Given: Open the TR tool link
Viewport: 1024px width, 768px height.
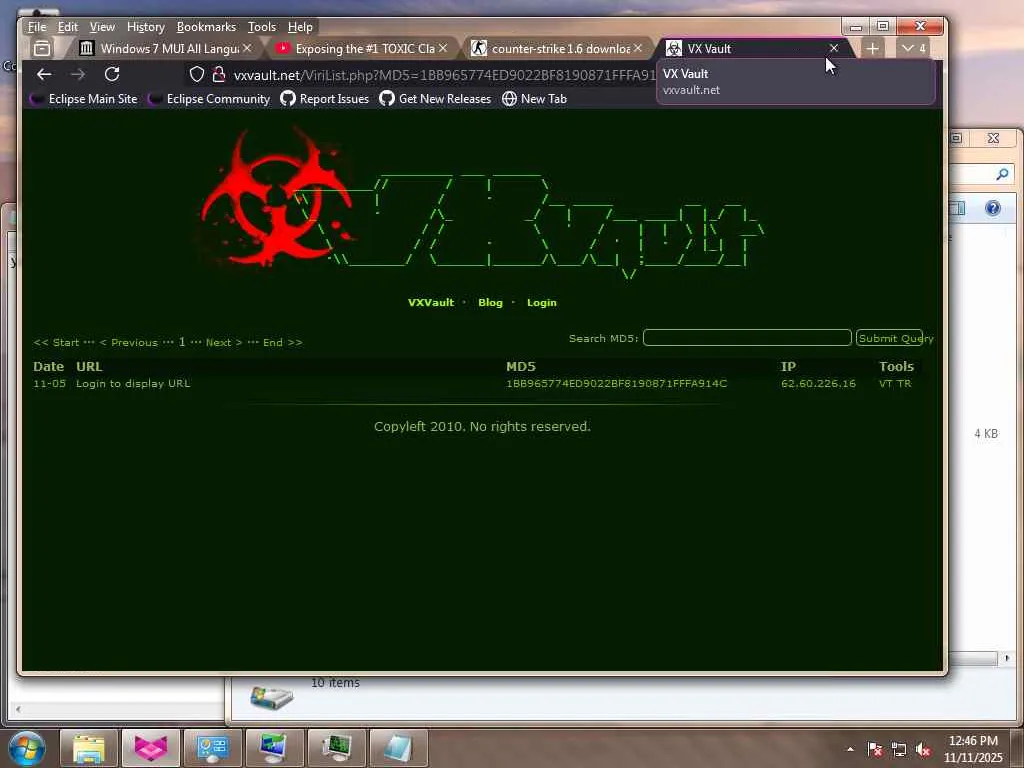Looking at the screenshot, I should point(904,383).
